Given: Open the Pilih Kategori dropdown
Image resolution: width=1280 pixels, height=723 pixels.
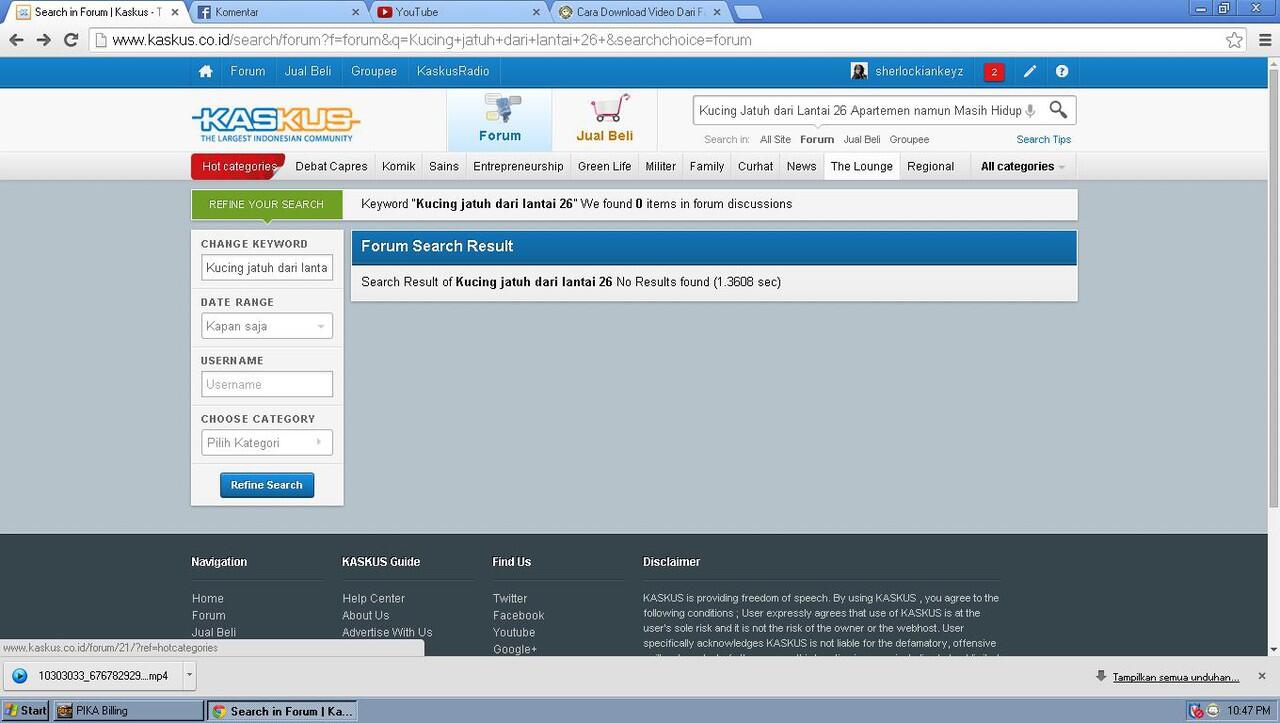Looking at the screenshot, I should (267, 443).
